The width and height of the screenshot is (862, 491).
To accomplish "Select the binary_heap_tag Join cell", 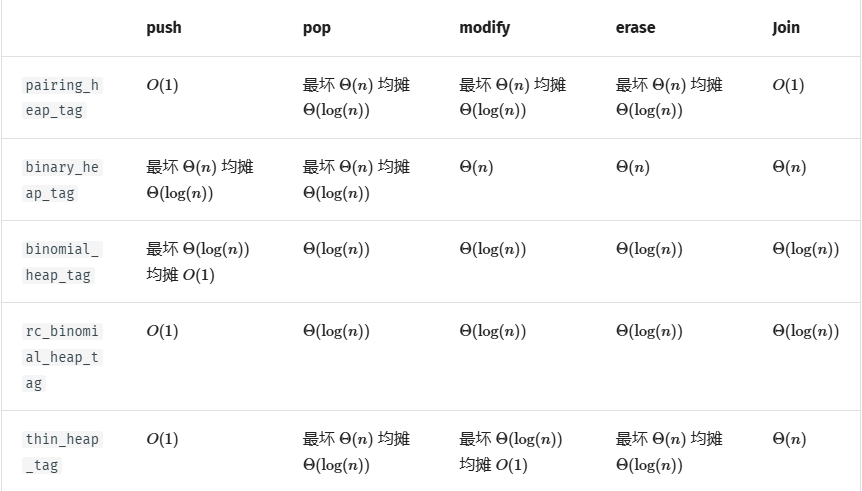I will click(789, 167).
